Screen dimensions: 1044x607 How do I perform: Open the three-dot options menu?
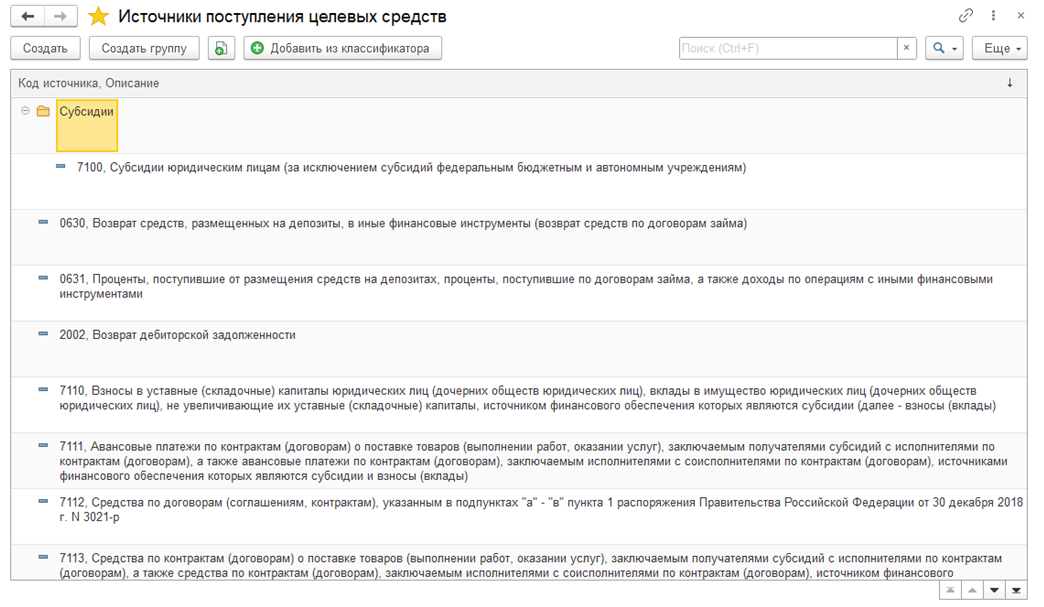pyautogui.click(x=993, y=15)
